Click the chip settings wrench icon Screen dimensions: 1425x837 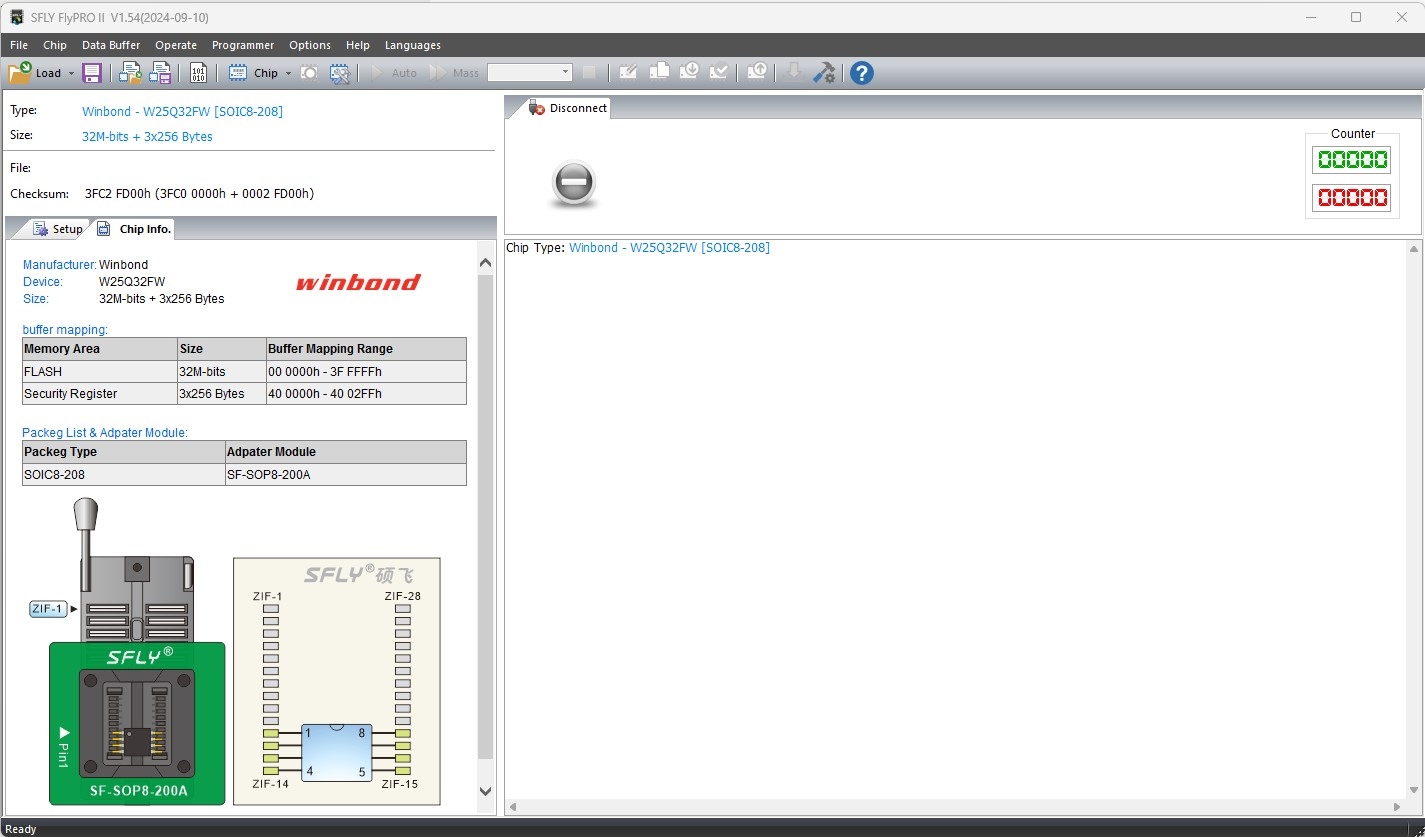pos(340,73)
